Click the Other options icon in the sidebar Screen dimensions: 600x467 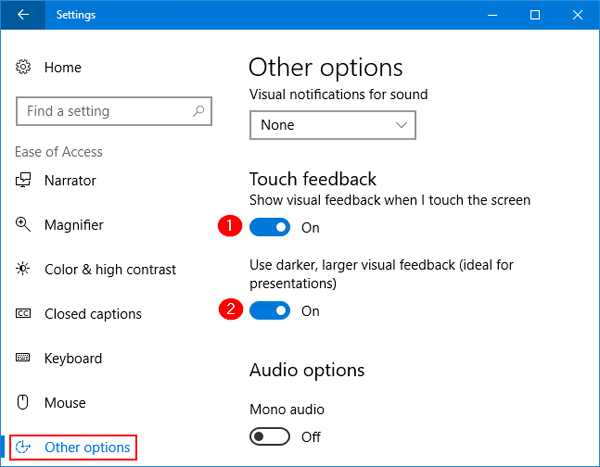click(x=24, y=447)
